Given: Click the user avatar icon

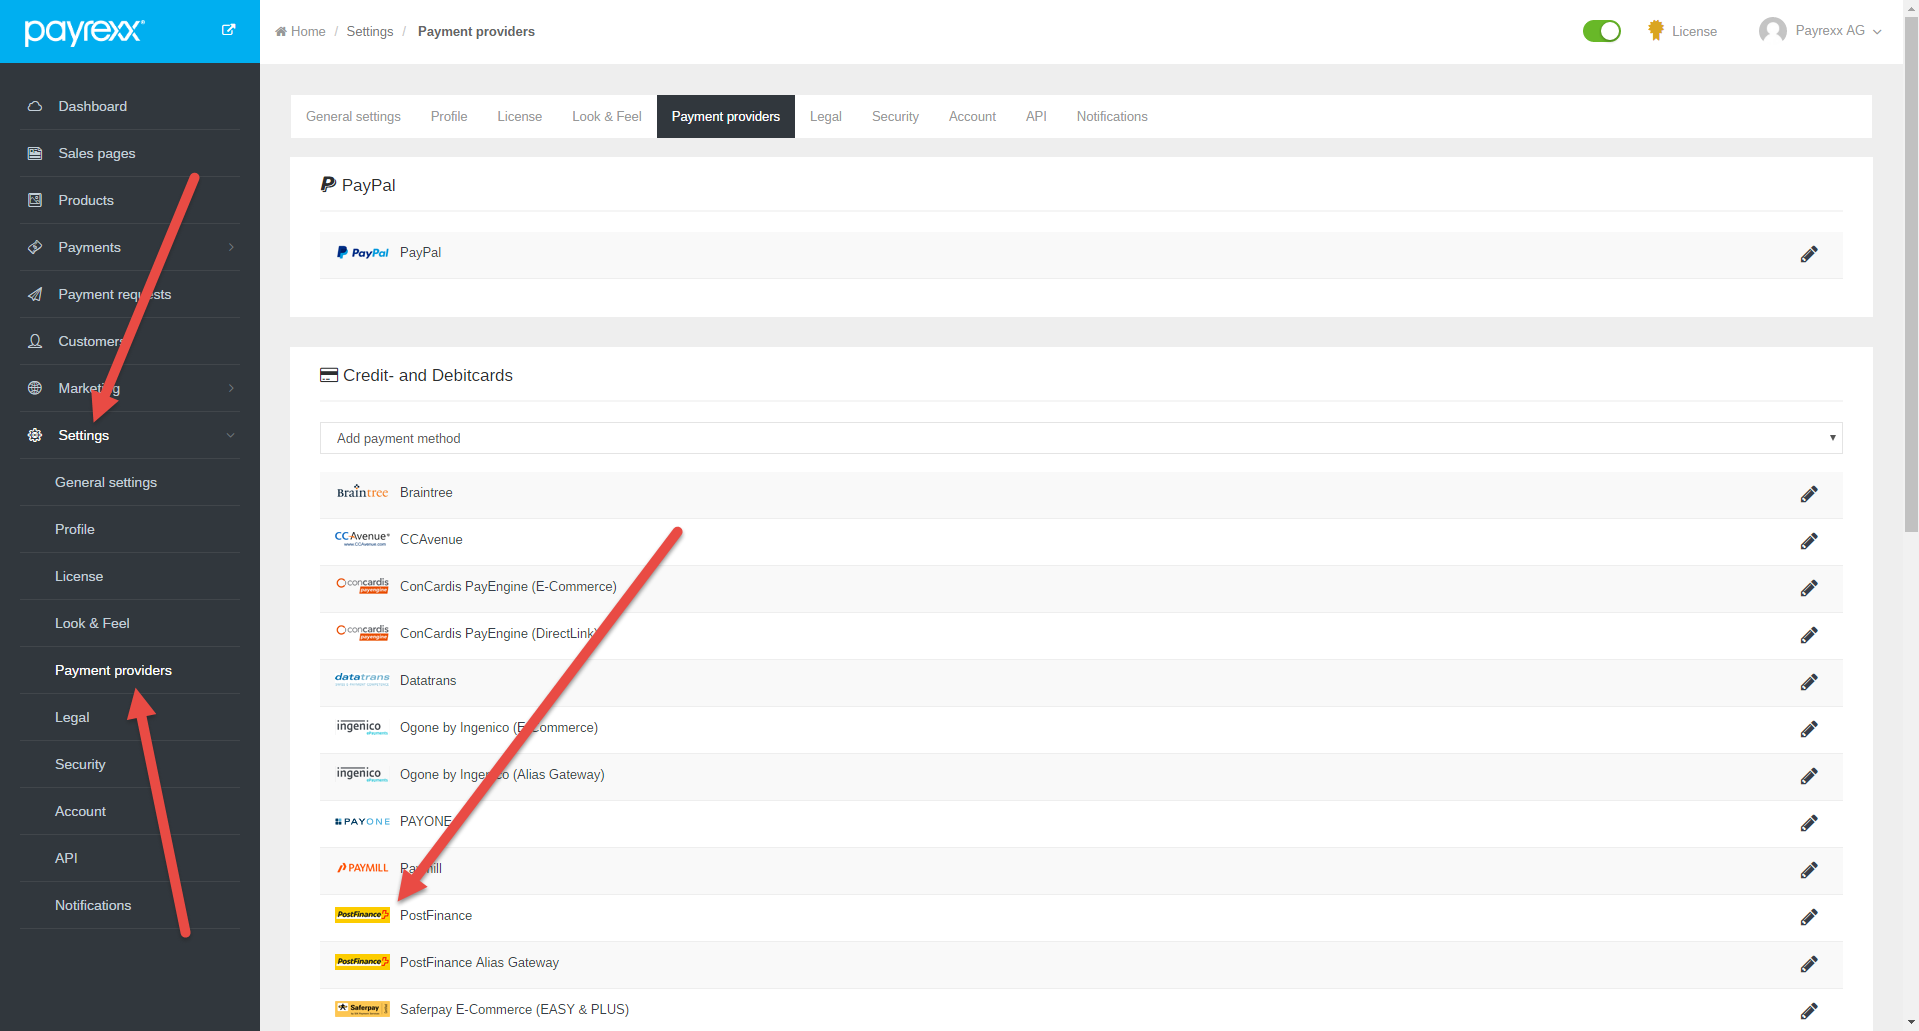Looking at the screenshot, I should point(1773,31).
